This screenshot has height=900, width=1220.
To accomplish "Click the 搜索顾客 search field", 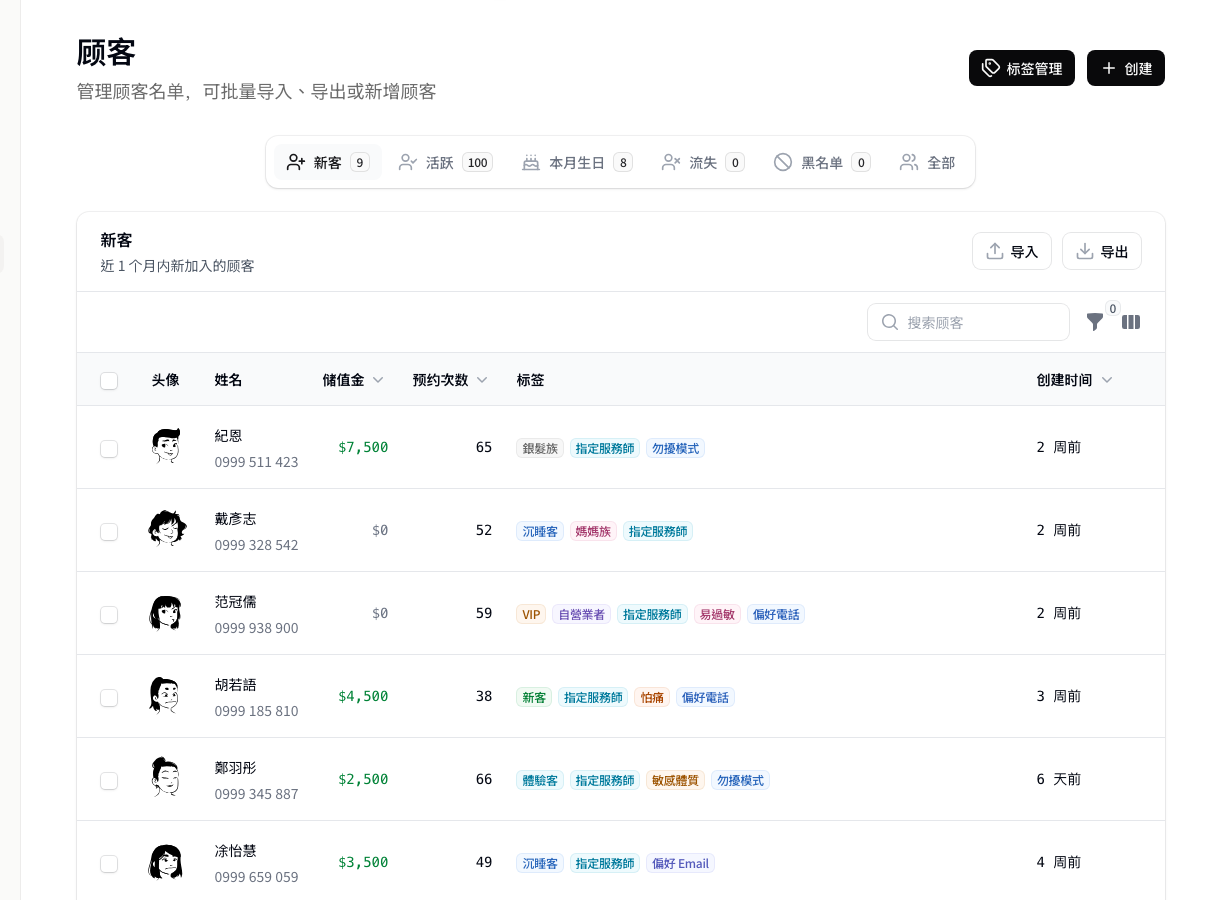I will pyautogui.click(x=968, y=322).
